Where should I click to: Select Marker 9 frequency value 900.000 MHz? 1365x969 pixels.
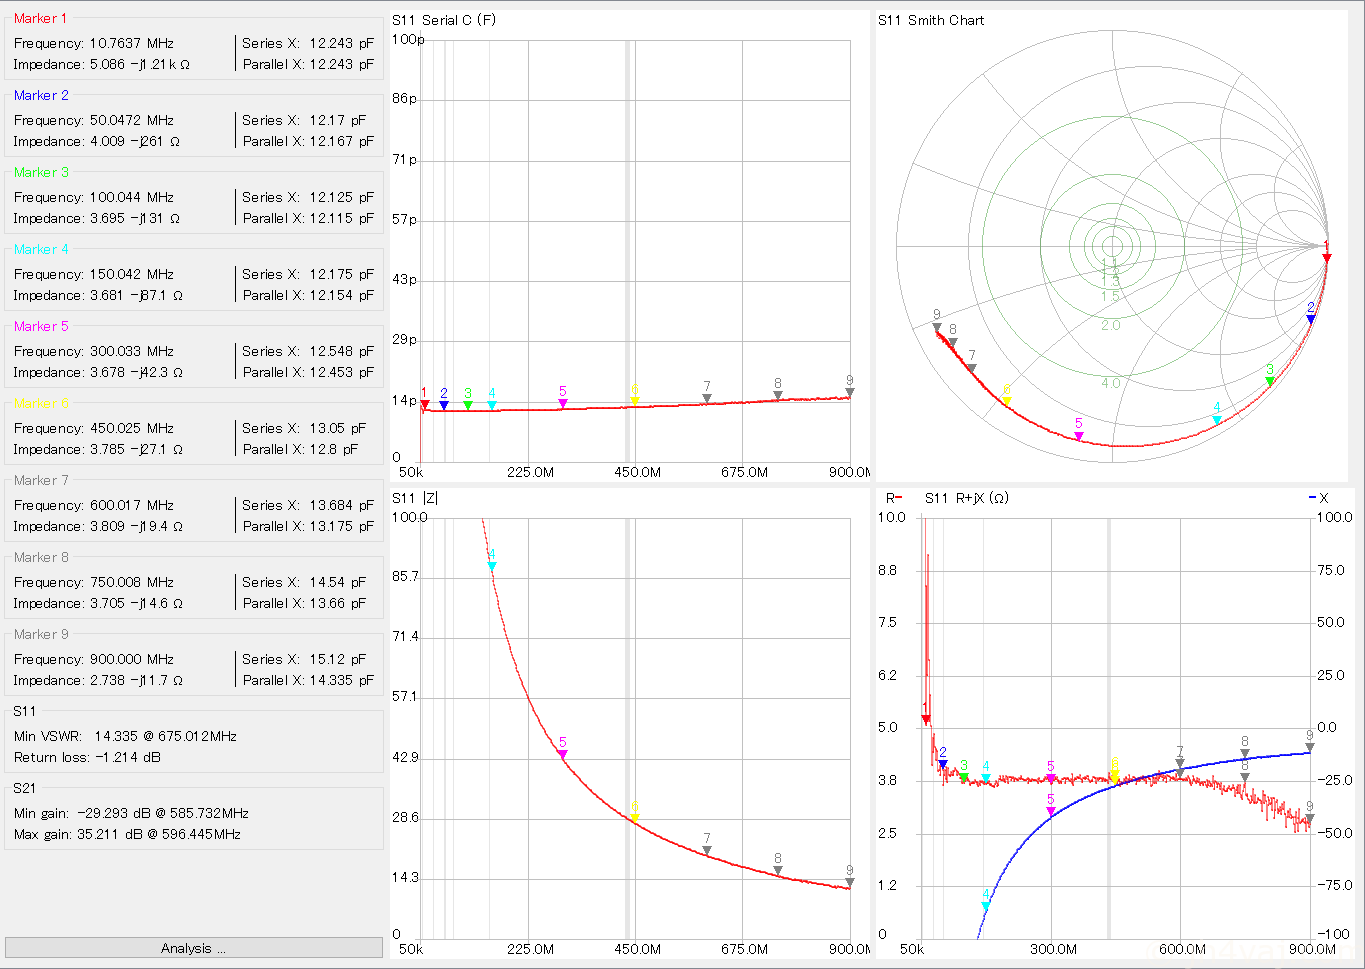(x=132, y=659)
